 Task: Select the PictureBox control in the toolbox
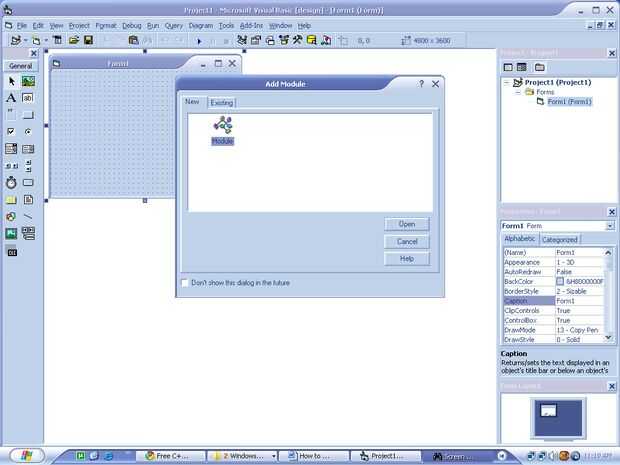click(28, 81)
